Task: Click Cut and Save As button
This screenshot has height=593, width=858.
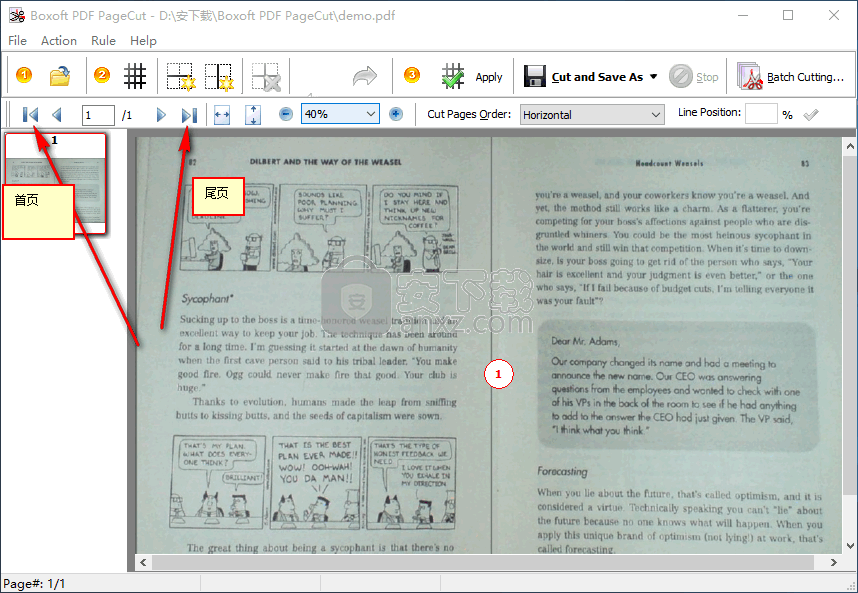Action: click(597, 77)
